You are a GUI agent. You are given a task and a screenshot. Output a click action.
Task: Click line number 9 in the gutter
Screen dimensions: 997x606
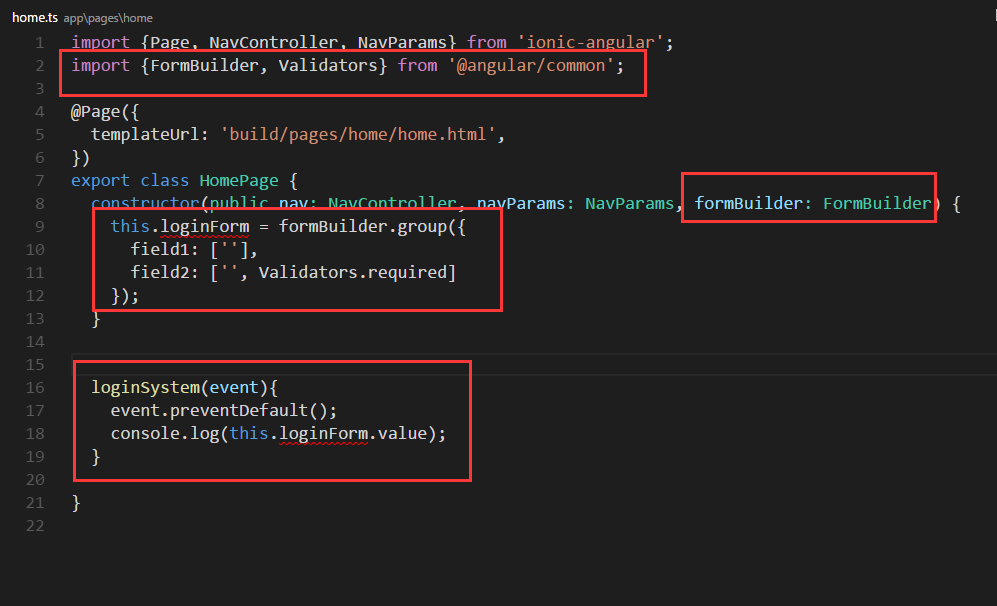tap(39, 227)
